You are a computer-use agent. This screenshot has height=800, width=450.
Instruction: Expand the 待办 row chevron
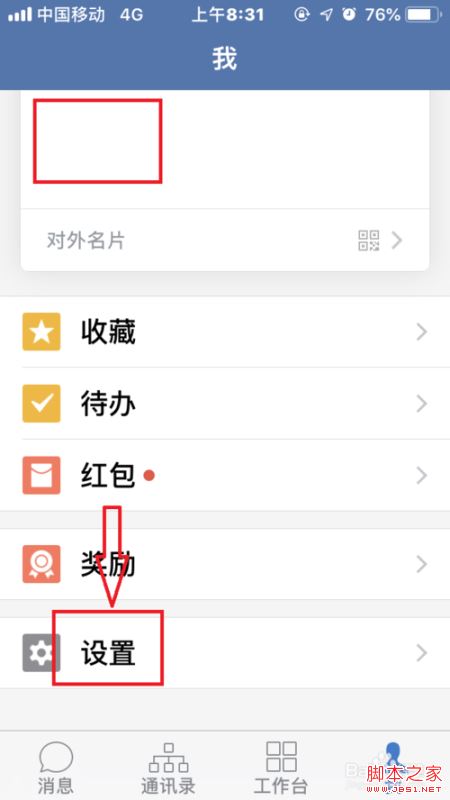[x=421, y=404]
